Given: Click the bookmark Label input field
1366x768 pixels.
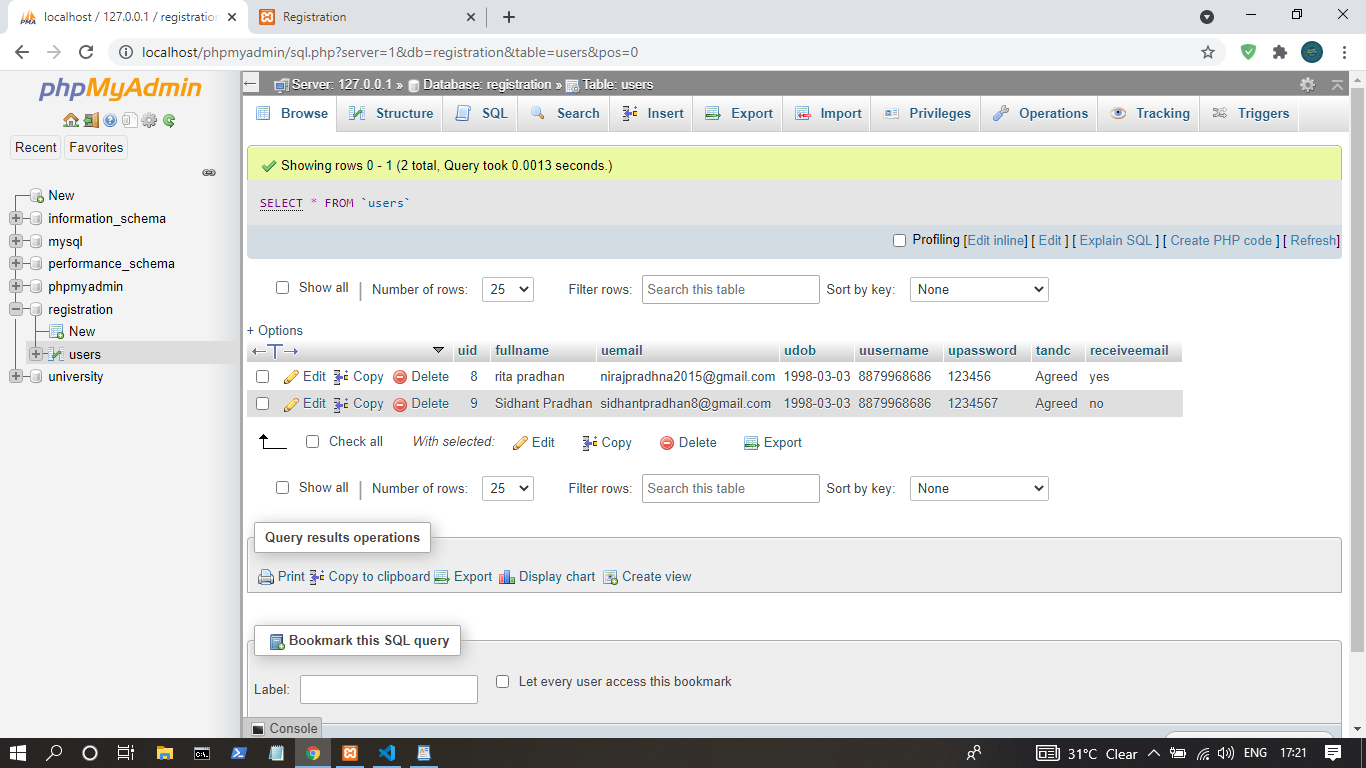Looking at the screenshot, I should click(389, 690).
